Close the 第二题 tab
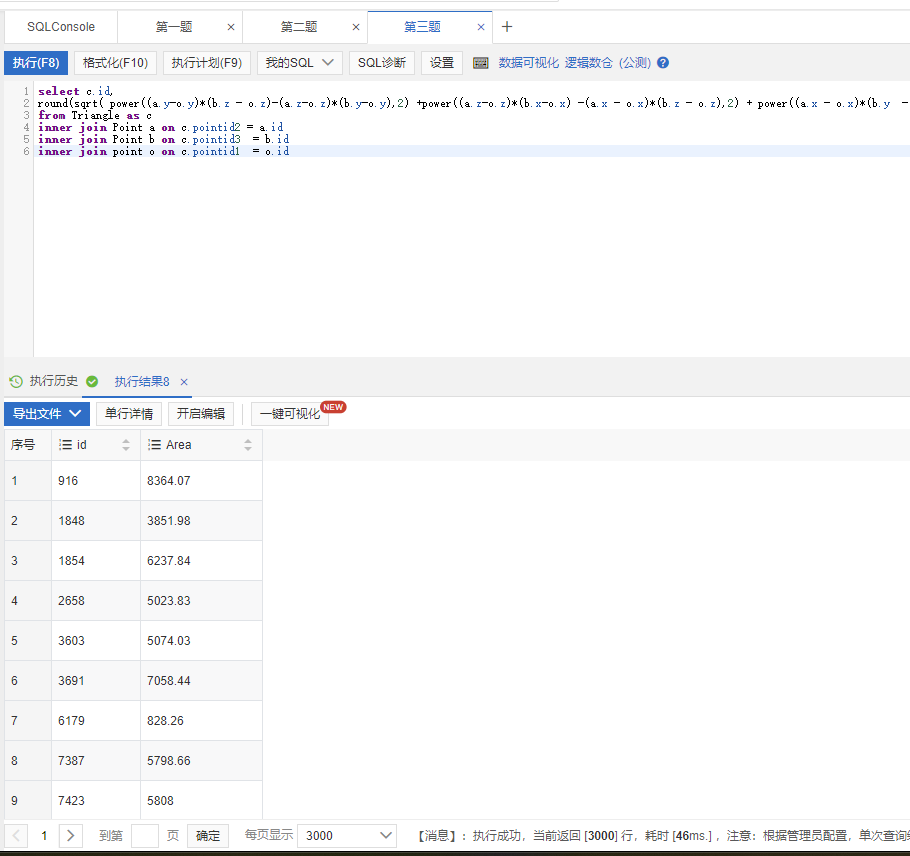Image resolution: width=910 pixels, height=856 pixels. 356,27
